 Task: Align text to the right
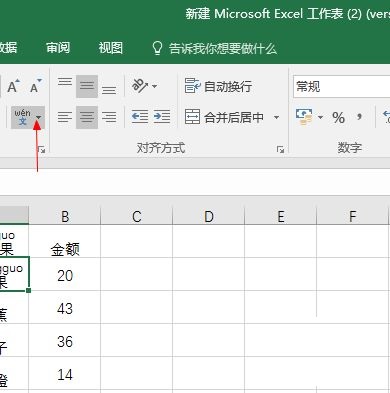coord(109,117)
